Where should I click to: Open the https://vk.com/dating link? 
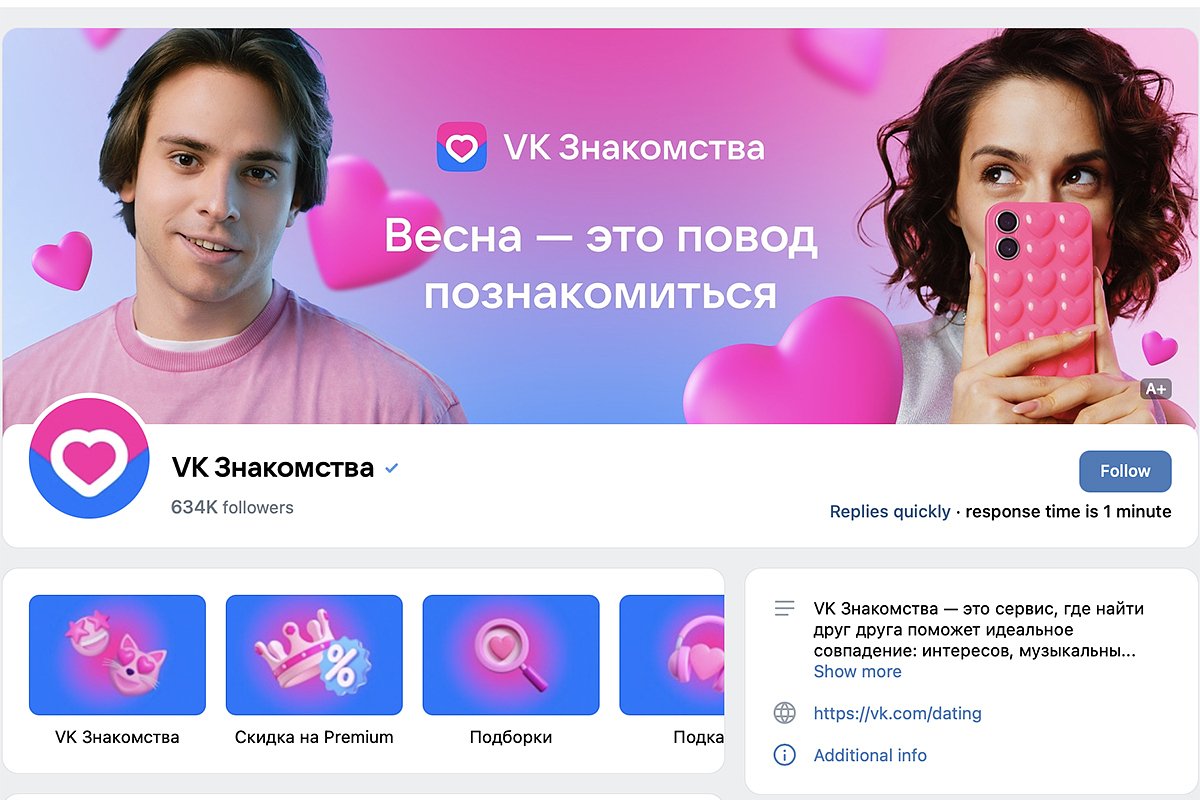(x=897, y=713)
